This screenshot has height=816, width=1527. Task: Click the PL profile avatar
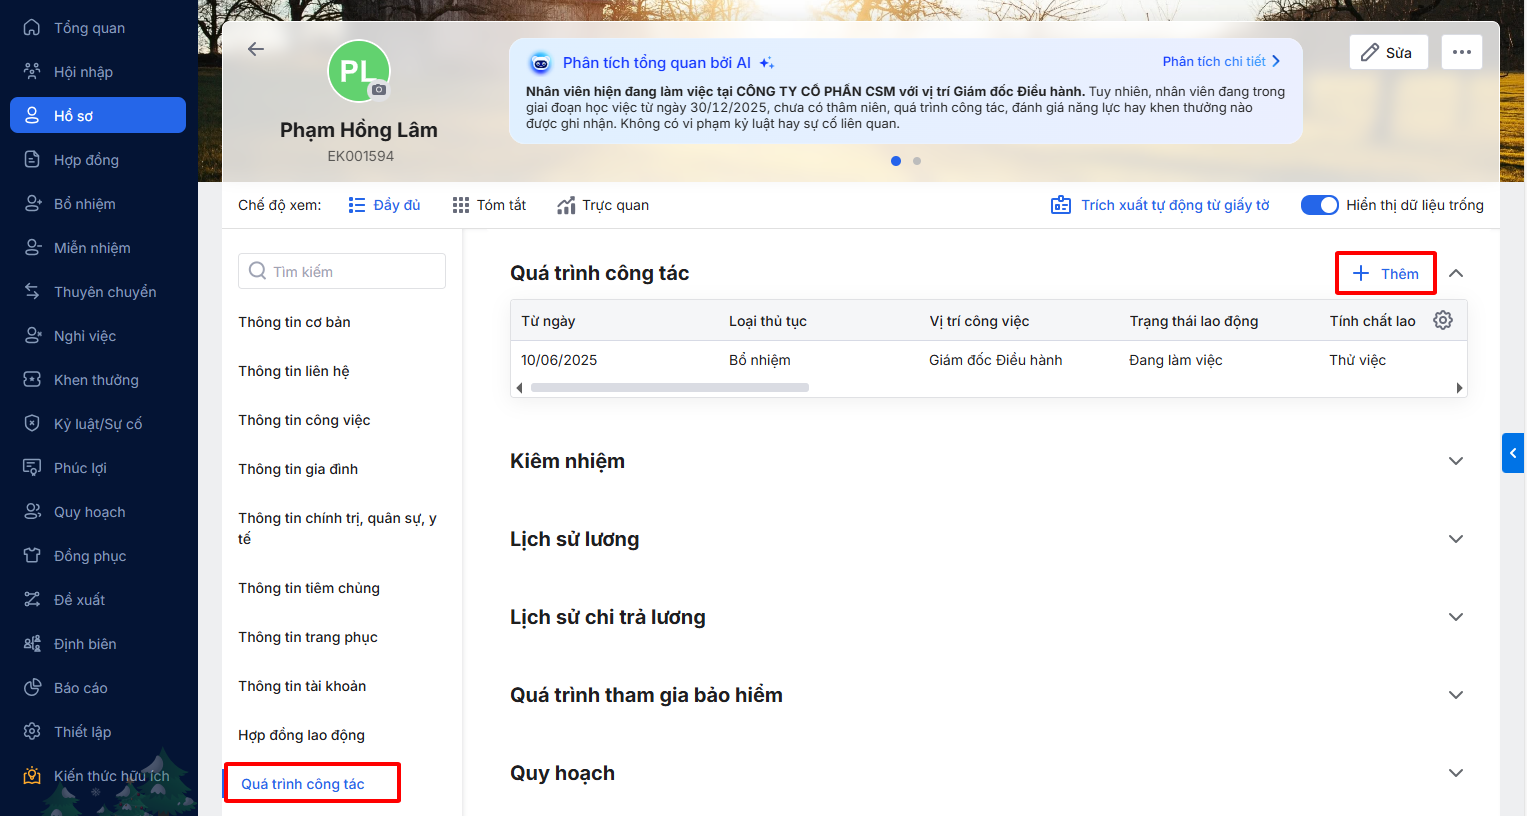coord(359,71)
